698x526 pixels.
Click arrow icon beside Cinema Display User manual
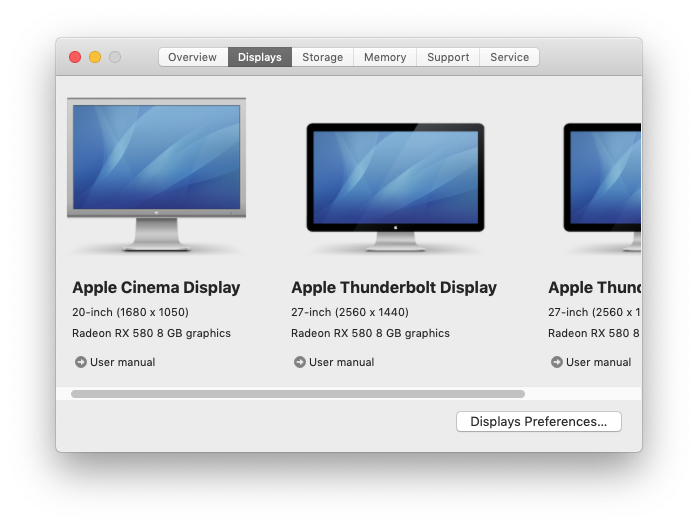point(81,362)
